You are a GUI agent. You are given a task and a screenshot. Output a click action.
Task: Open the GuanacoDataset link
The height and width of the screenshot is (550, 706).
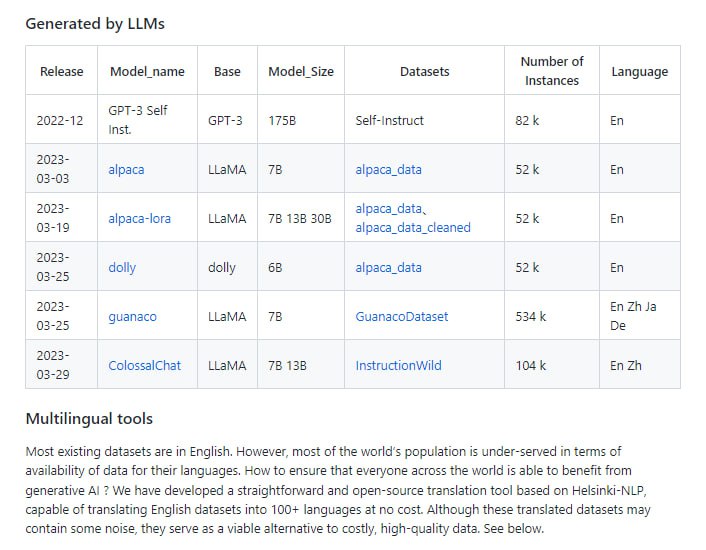click(401, 316)
